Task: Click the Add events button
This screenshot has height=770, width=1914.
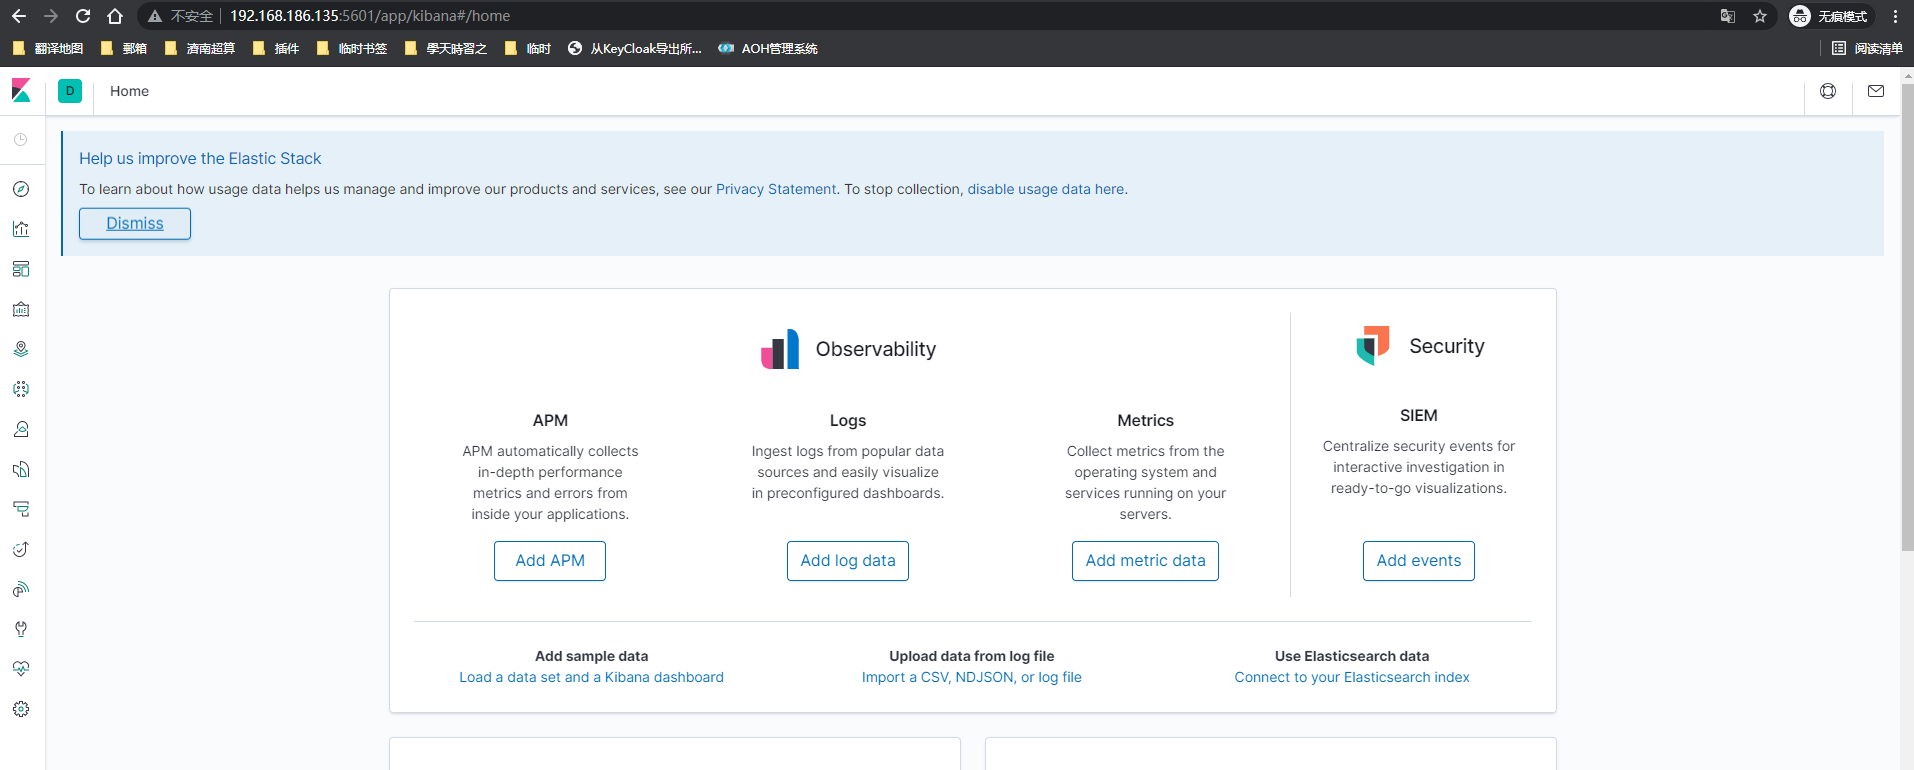Action: (1419, 561)
